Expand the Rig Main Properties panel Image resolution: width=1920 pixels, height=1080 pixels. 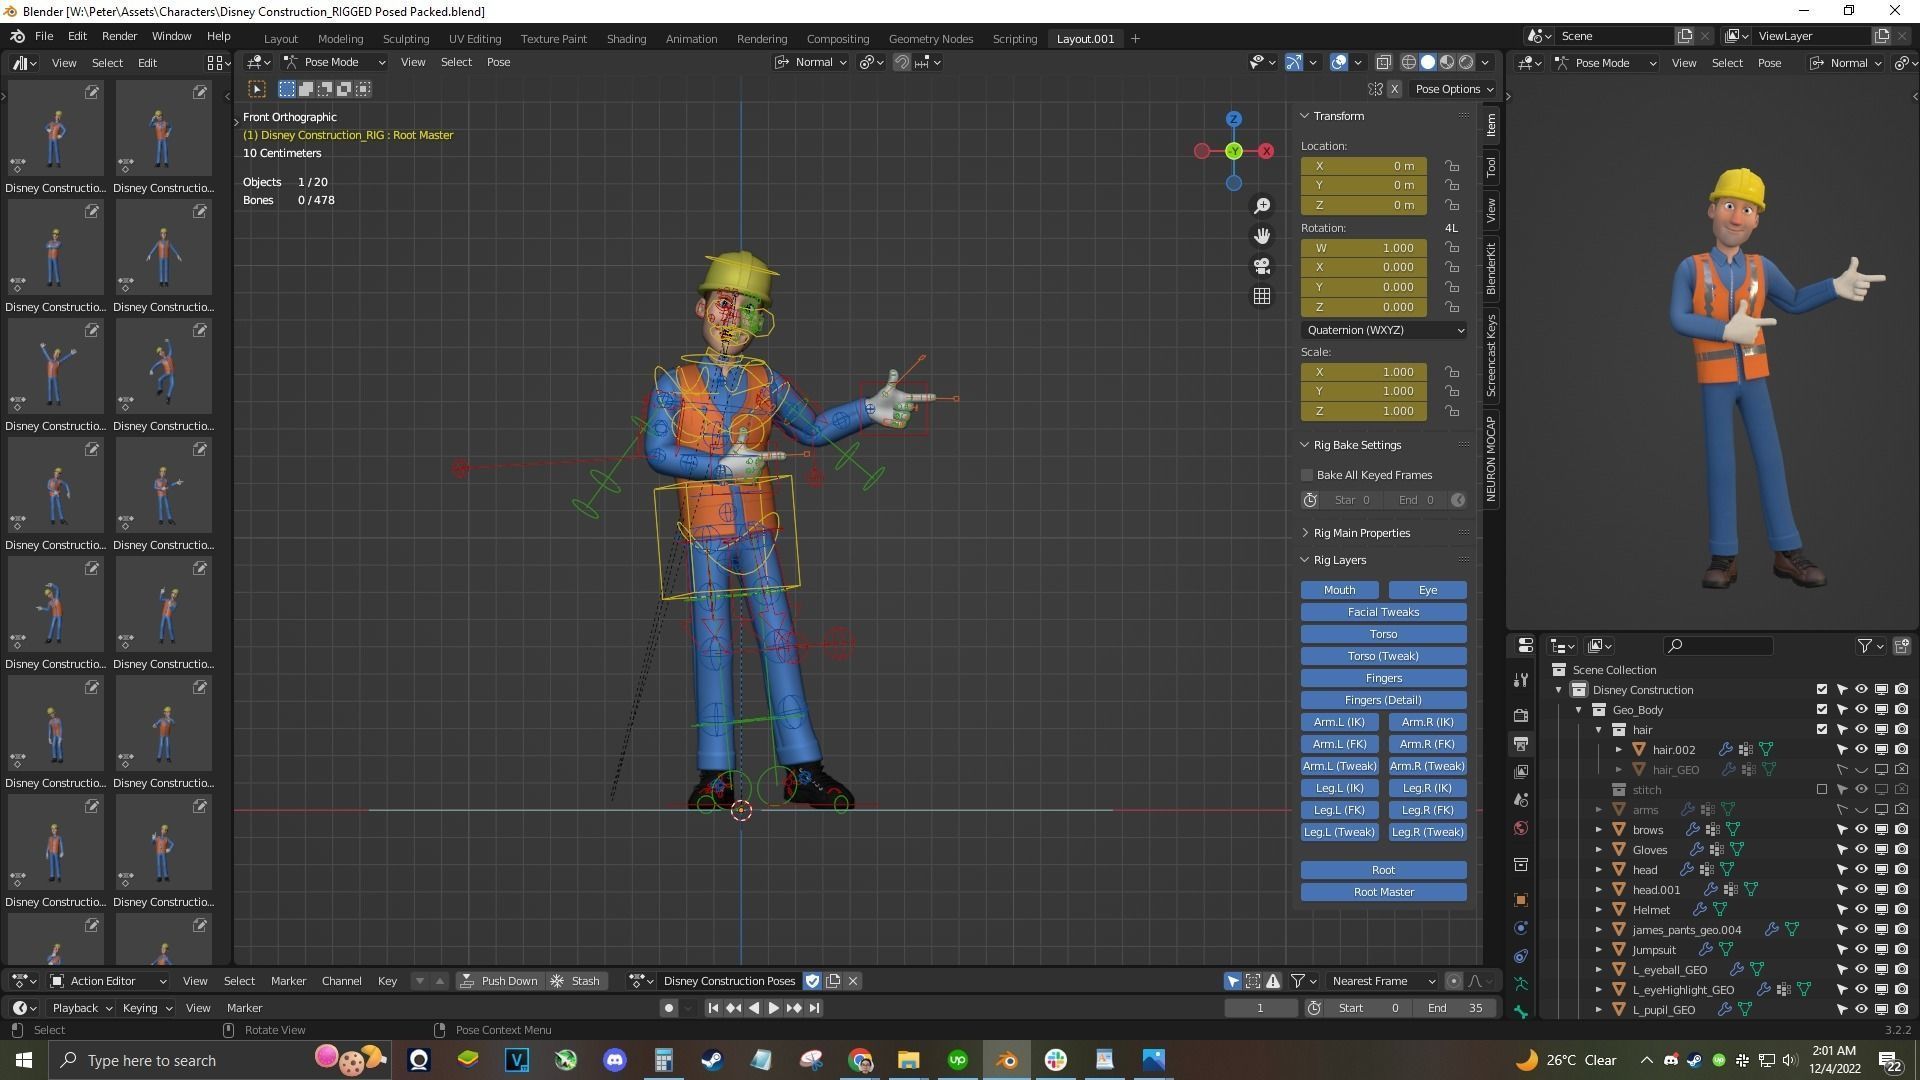click(1361, 533)
